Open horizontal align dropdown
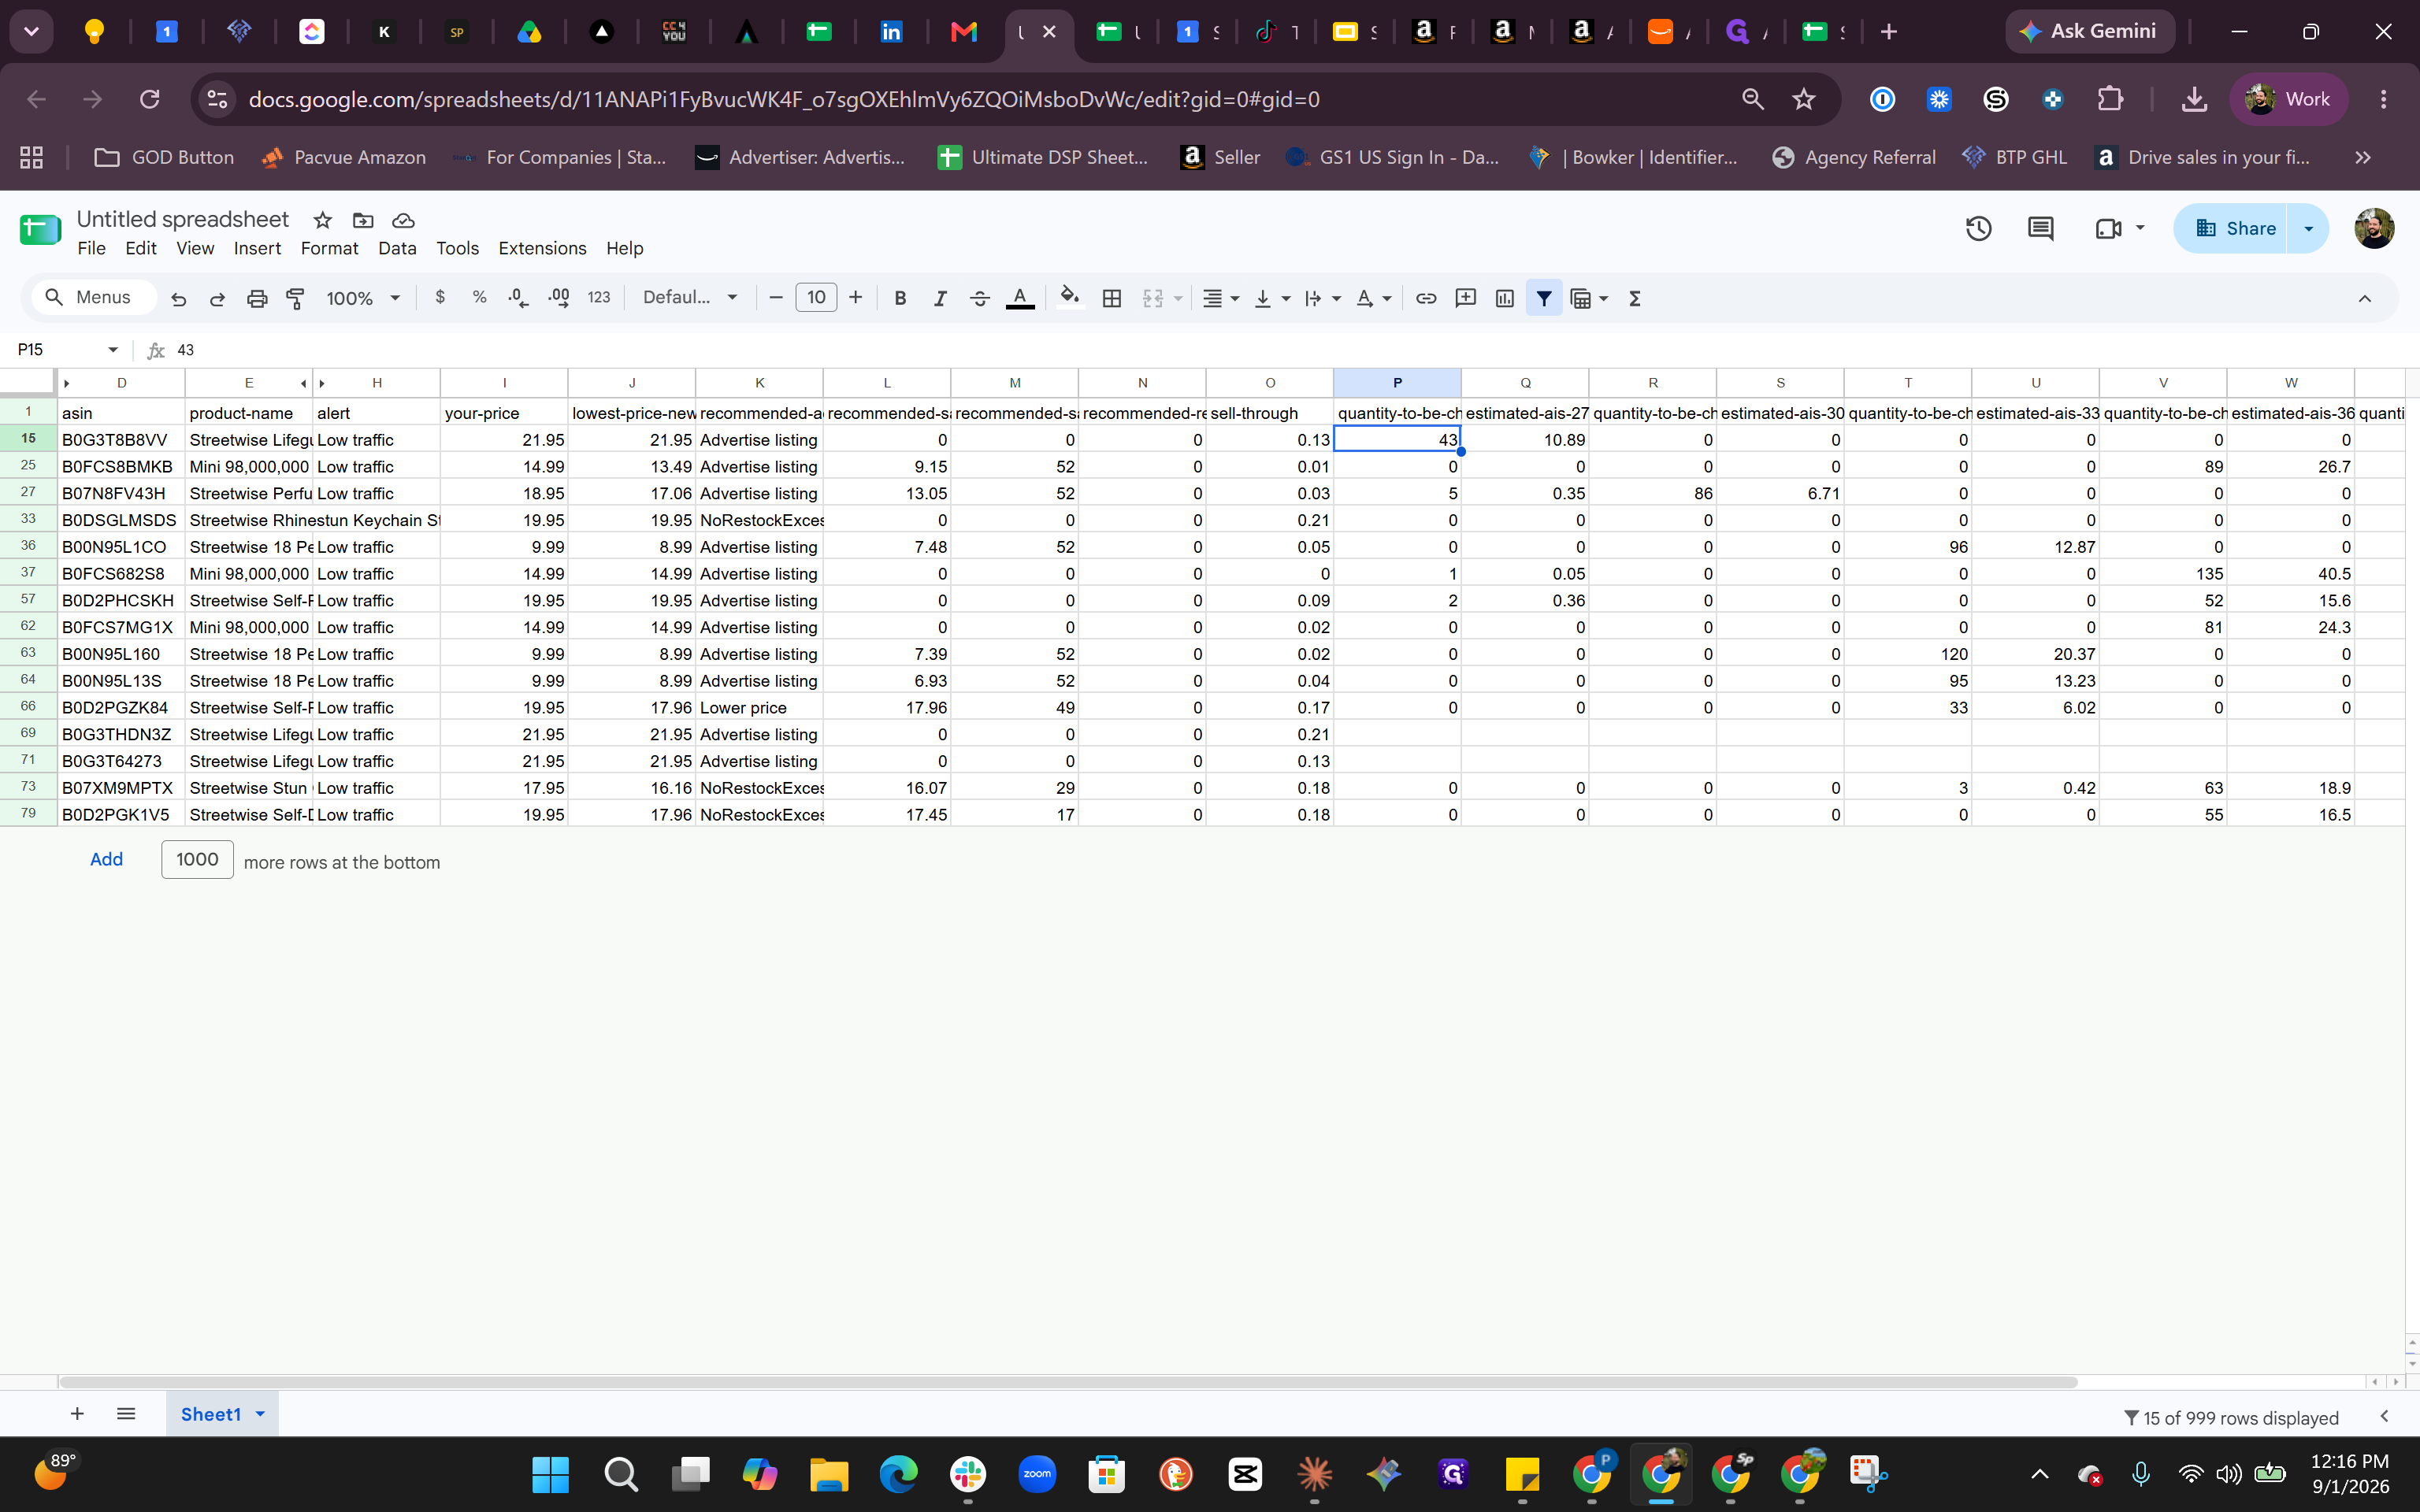Screen dimensions: 2420x1512 coord(1220,298)
